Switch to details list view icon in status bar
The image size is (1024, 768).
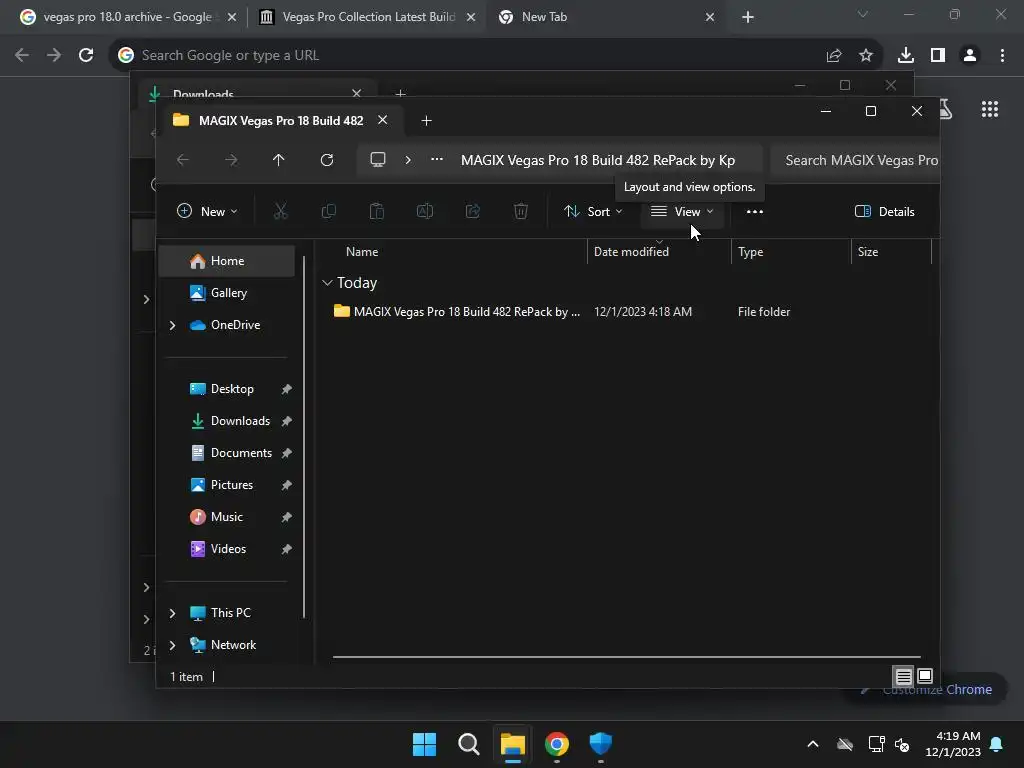point(903,676)
